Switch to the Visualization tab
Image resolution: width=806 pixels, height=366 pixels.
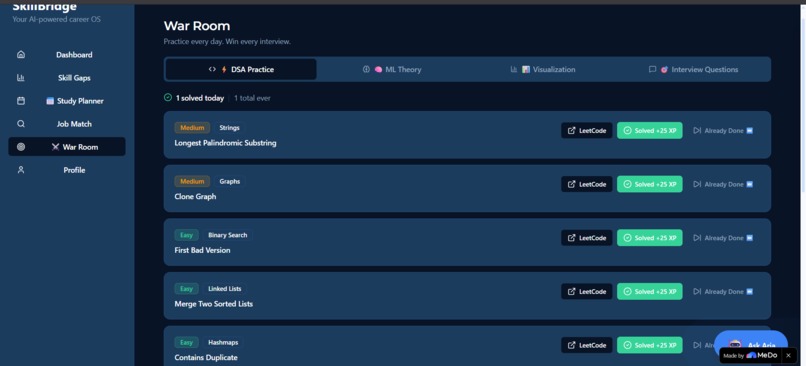point(542,69)
